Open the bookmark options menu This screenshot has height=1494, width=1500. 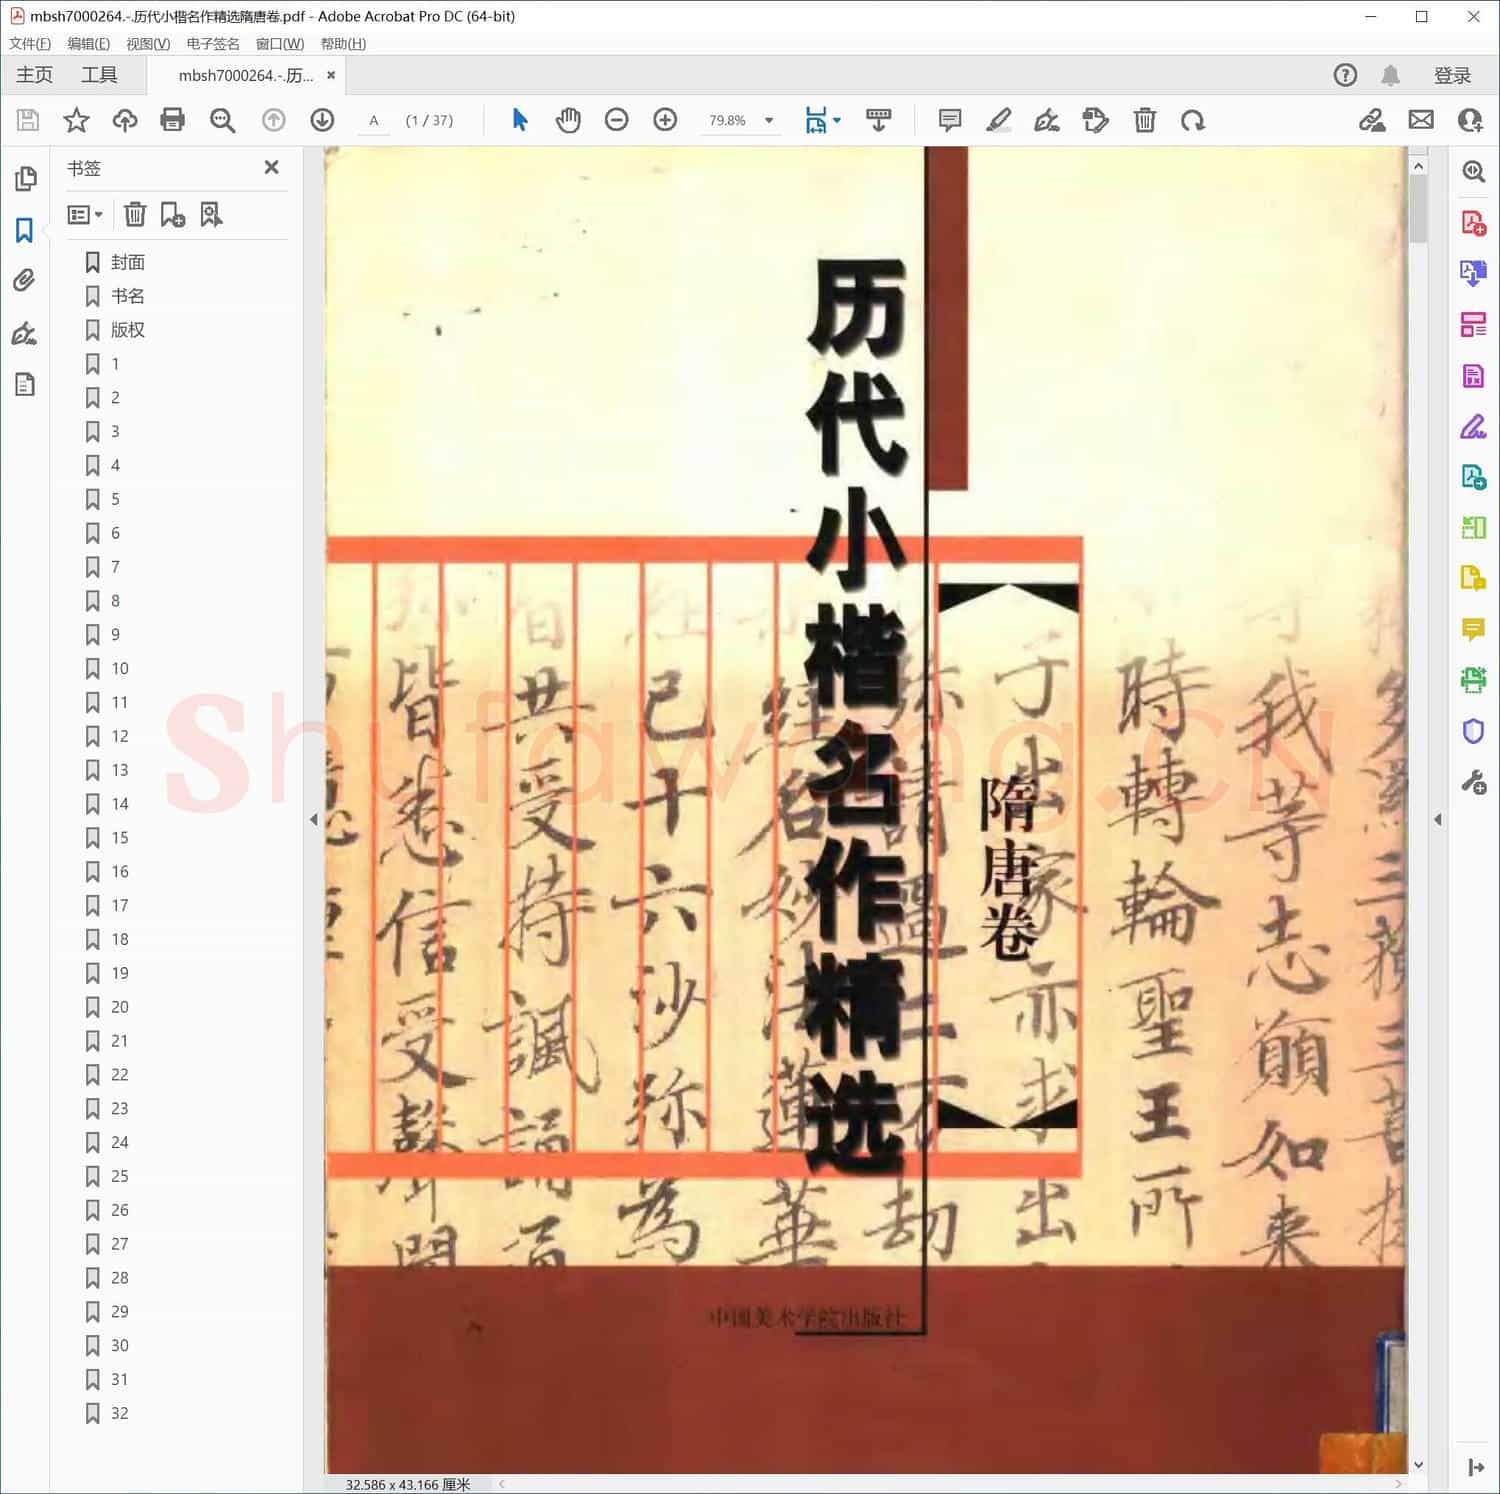click(x=85, y=214)
